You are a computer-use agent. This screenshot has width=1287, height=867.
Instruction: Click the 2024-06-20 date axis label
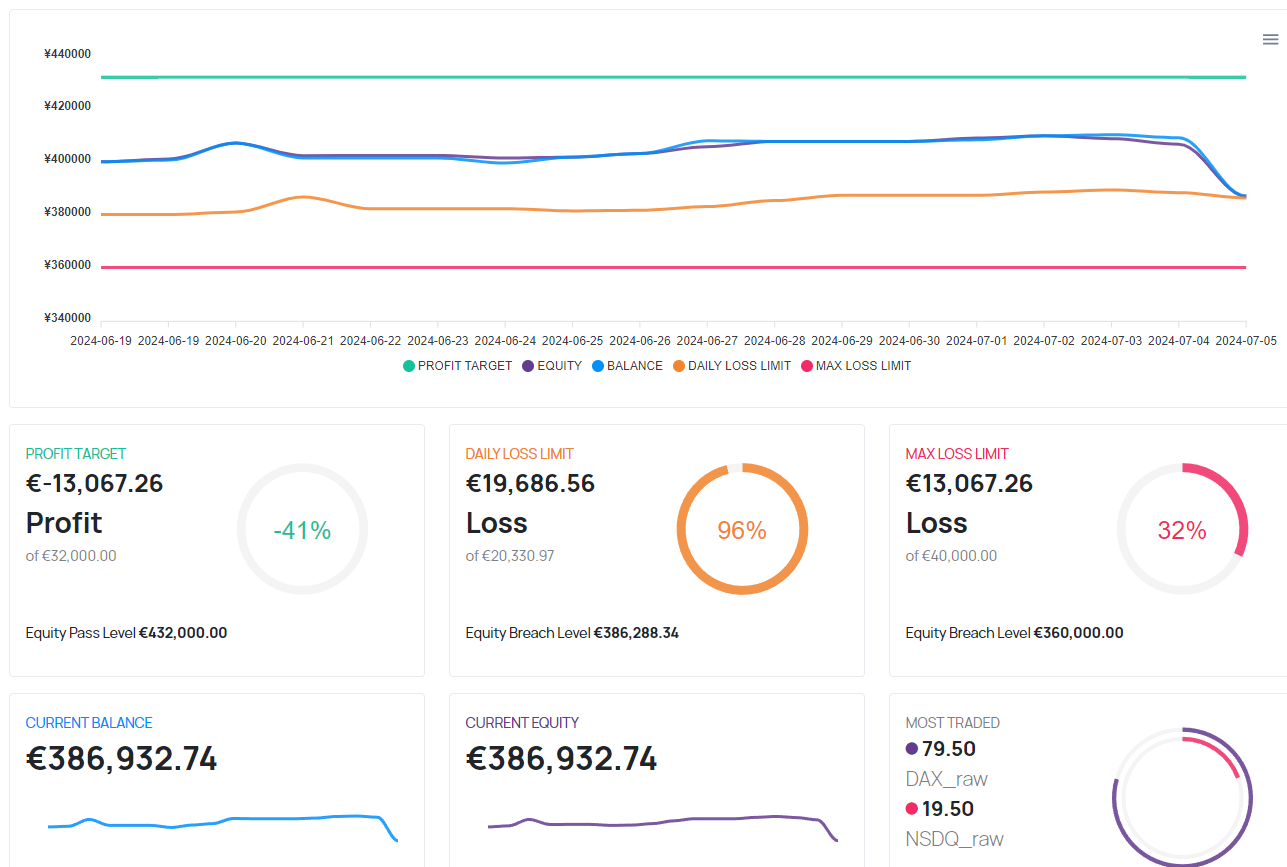(236, 341)
